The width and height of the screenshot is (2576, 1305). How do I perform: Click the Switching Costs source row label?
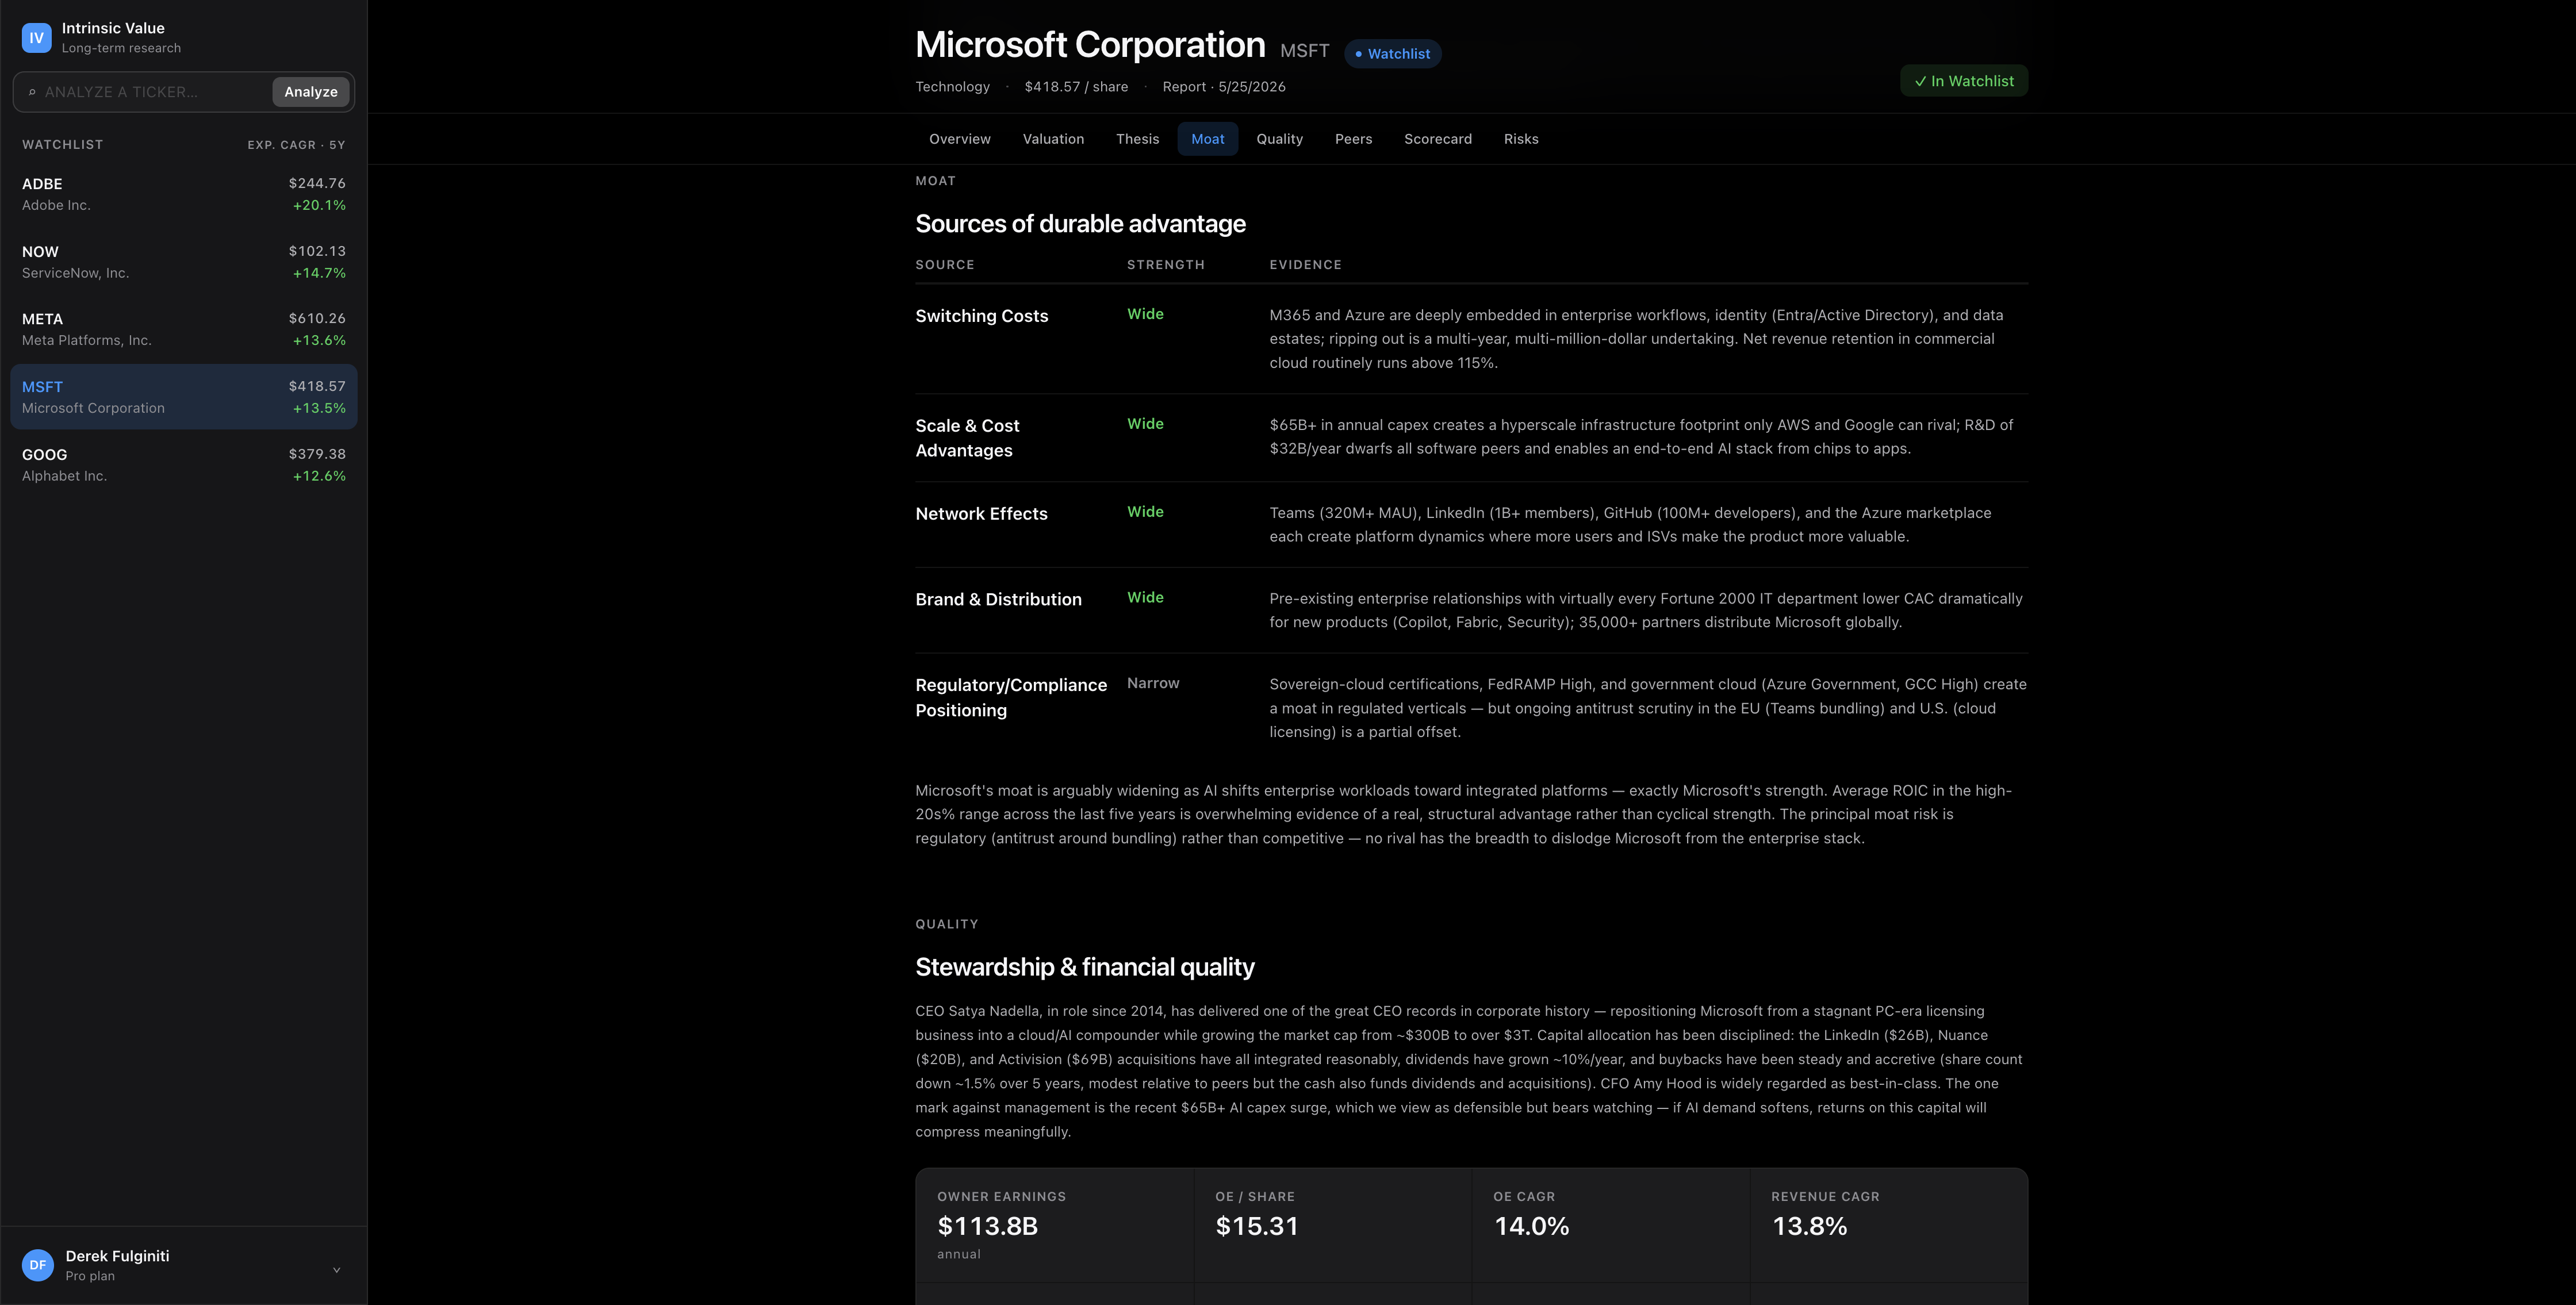point(982,316)
